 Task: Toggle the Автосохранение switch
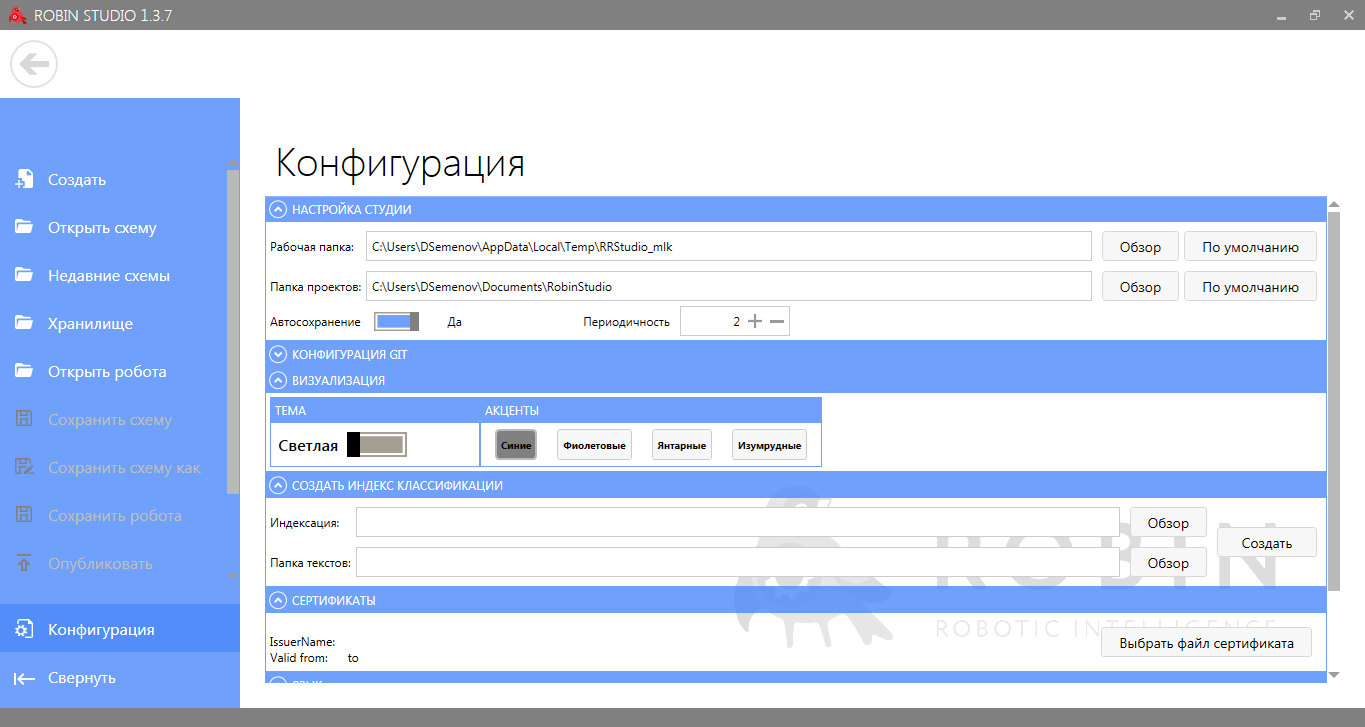(397, 321)
